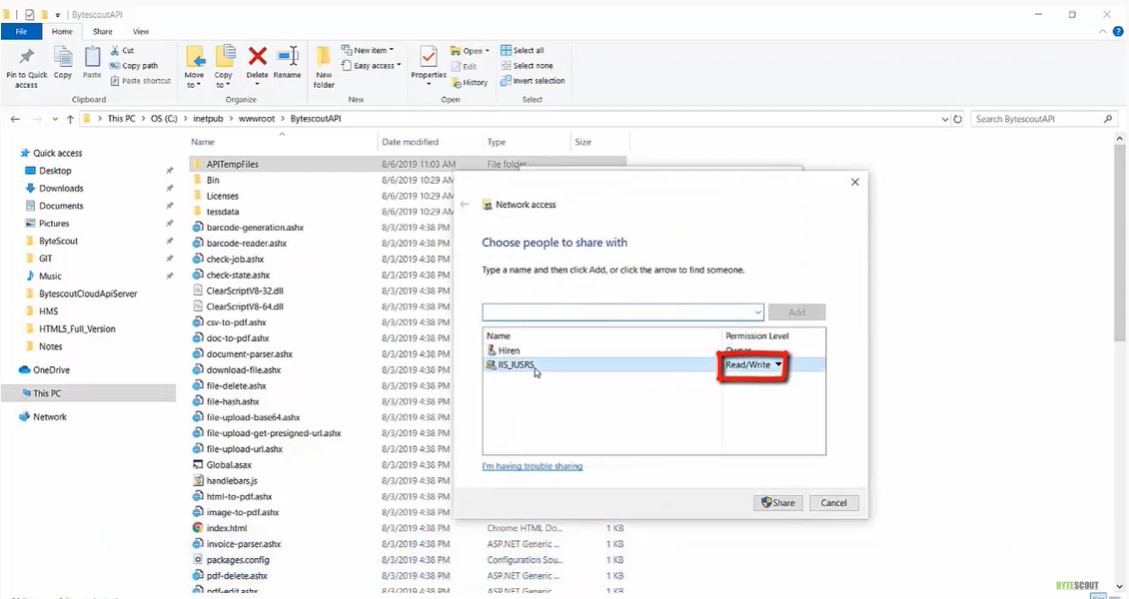Switch to the View ribbon tab
The height and width of the screenshot is (599, 1129).
141,32
